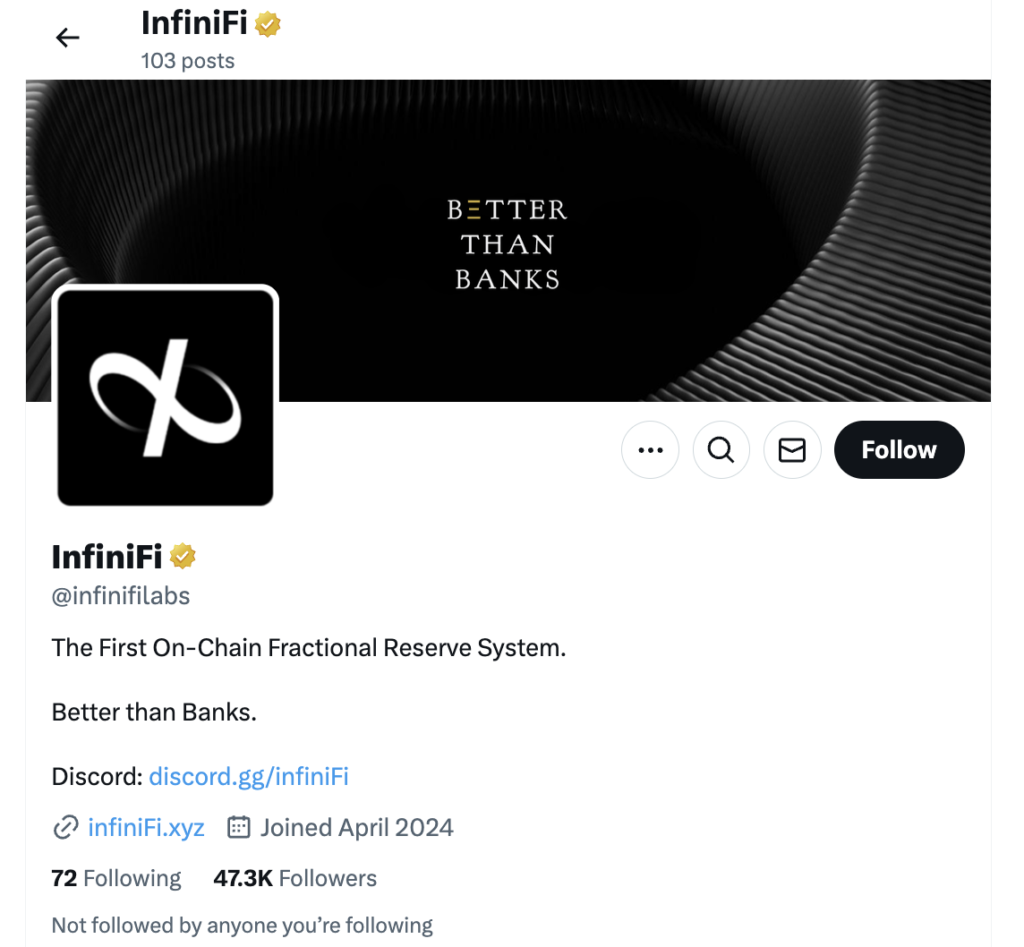View the 72 Following list
Screen dimensions: 1024x947
pos(116,878)
